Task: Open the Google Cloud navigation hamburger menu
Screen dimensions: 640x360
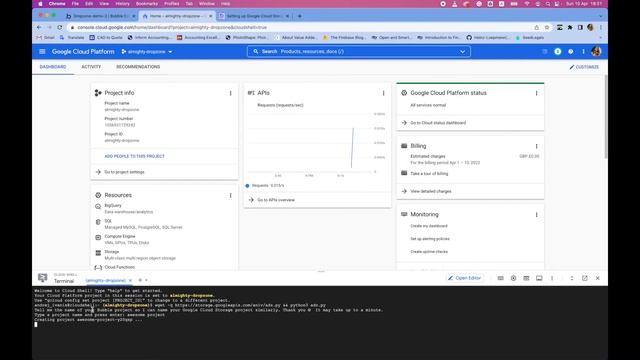Action: 42,51
